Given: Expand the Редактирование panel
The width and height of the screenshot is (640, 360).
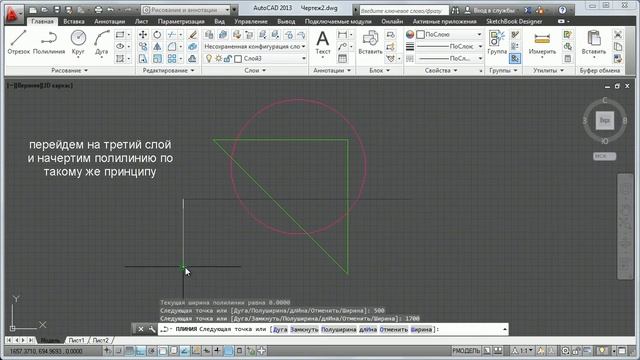Looking at the screenshot, I should [168, 71].
